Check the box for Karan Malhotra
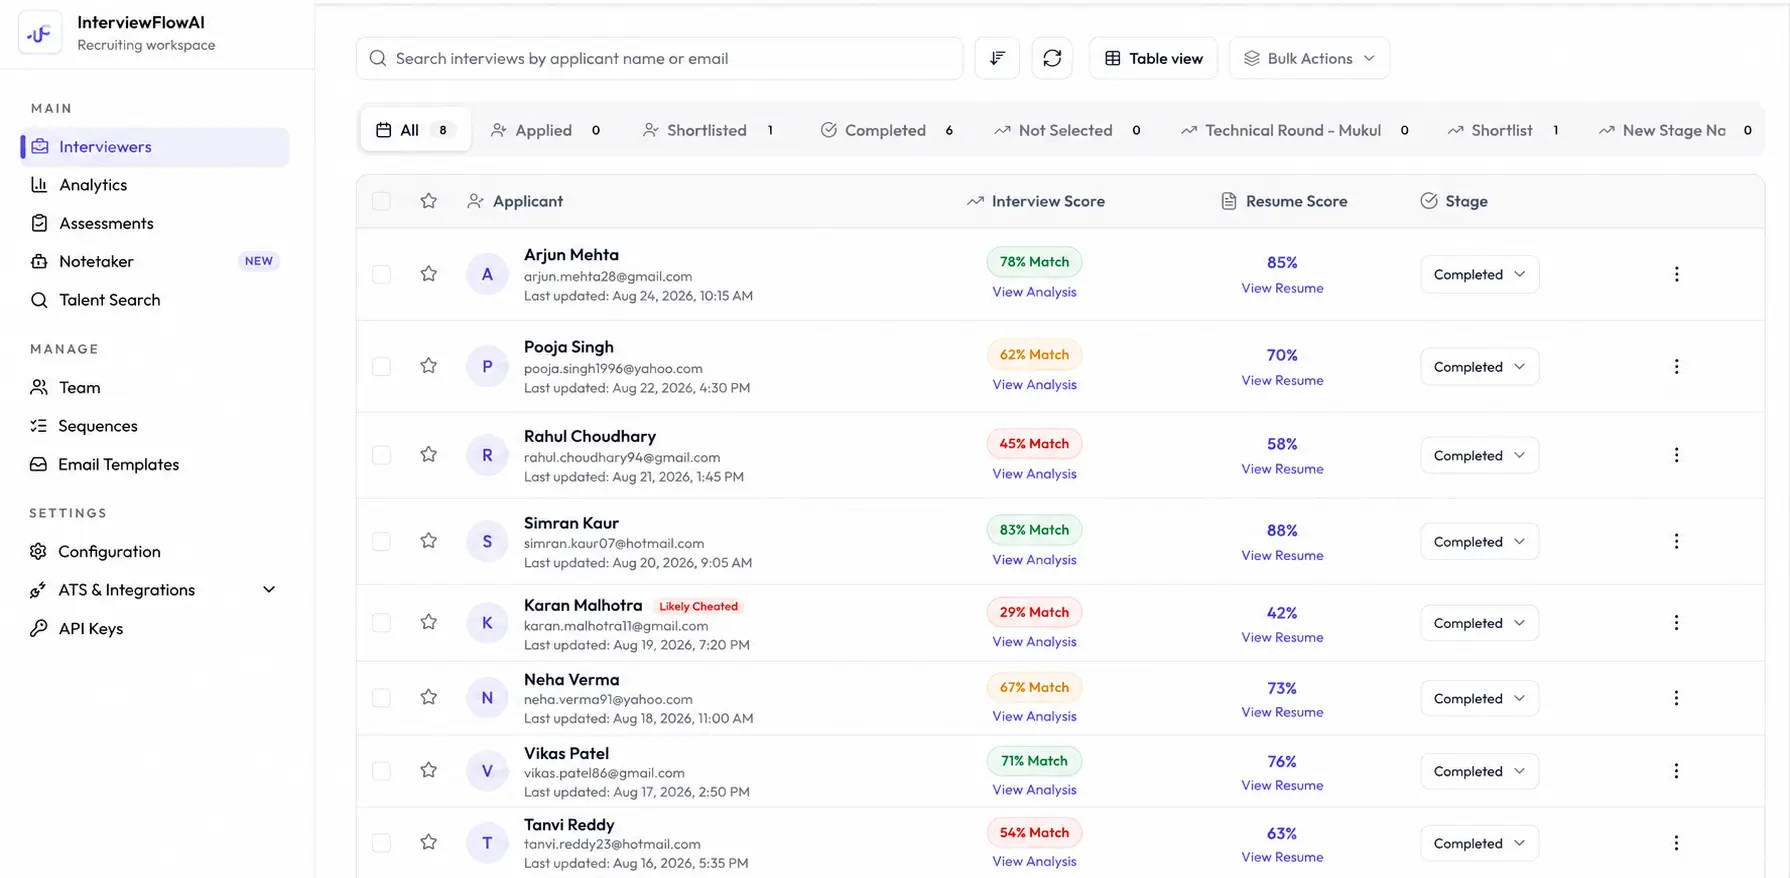This screenshot has width=1790, height=878. pyautogui.click(x=381, y=623)
